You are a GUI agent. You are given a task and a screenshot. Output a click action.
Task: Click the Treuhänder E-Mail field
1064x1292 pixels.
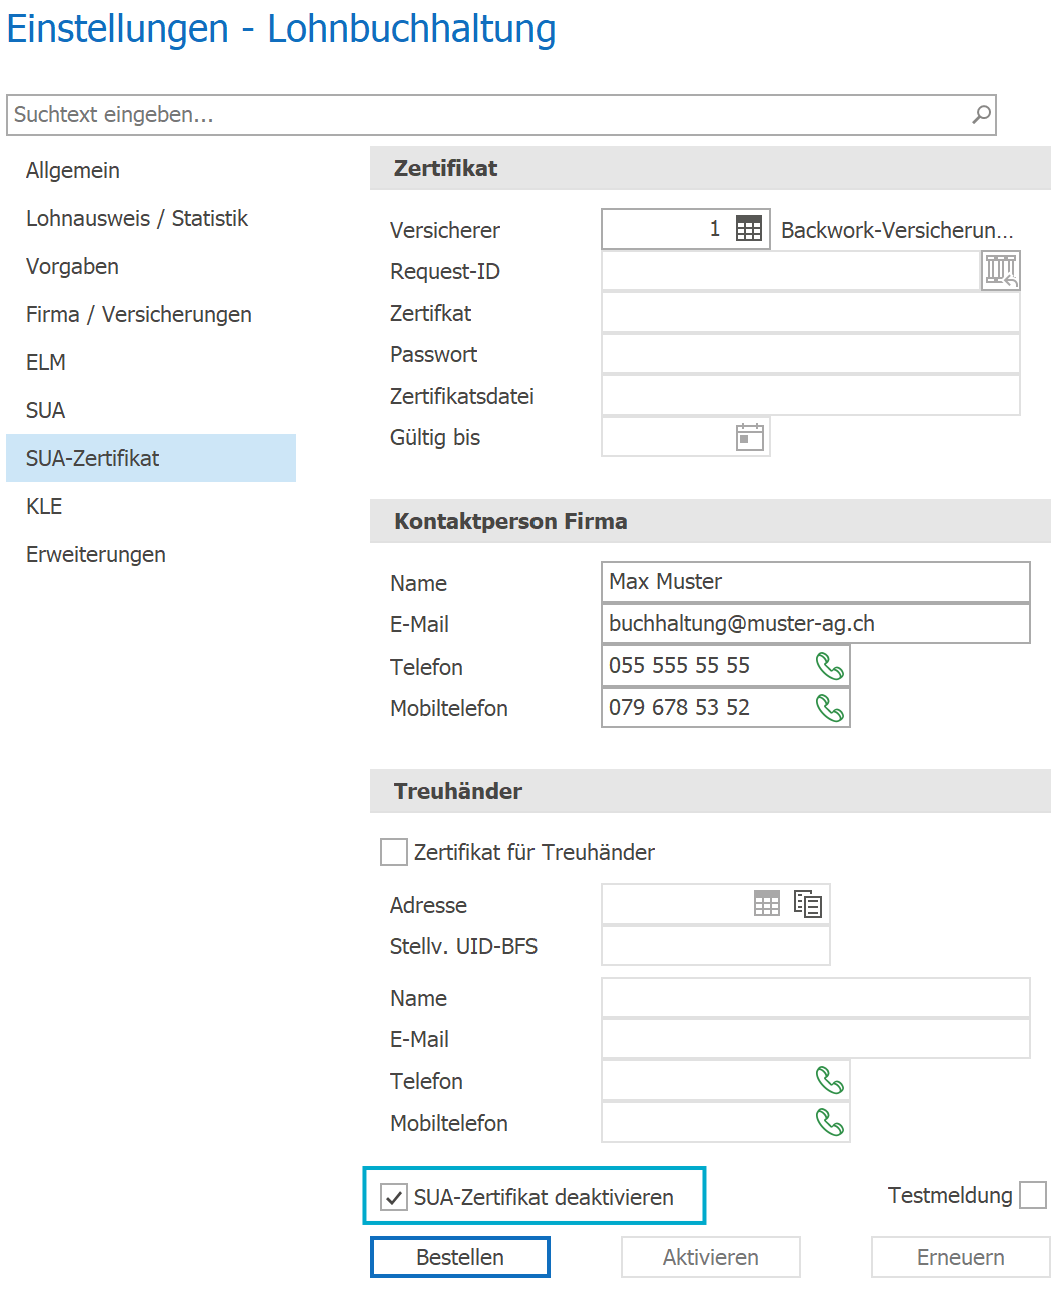816,1039
